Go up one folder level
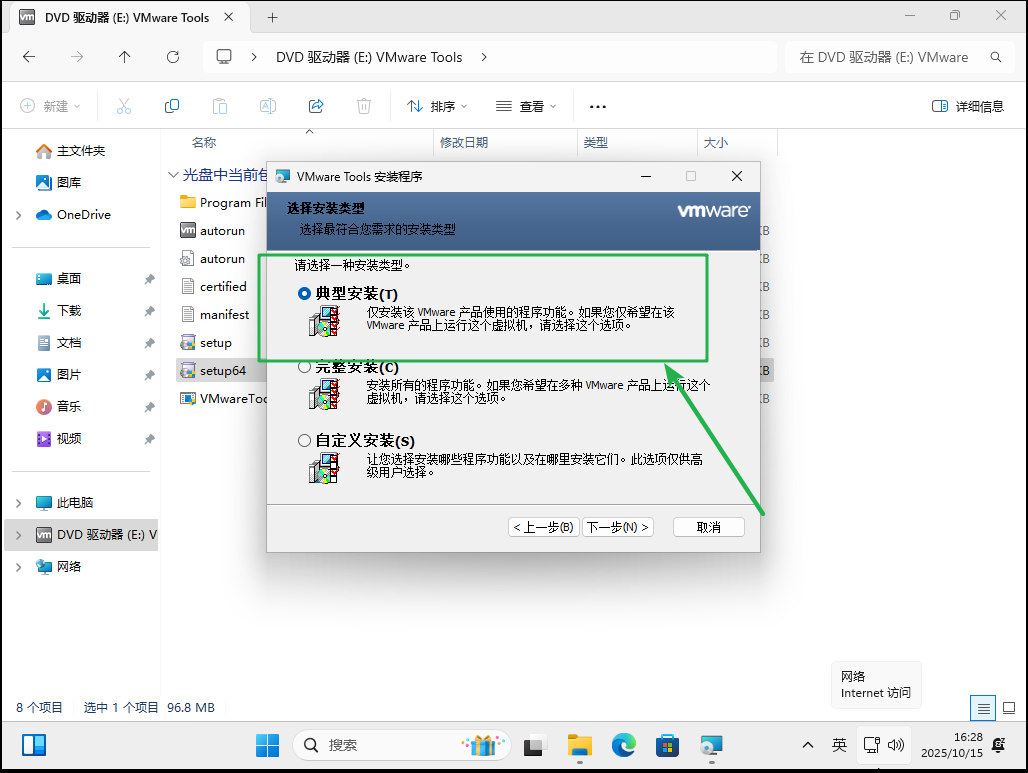This screenshot has height=773, width=1028. pyautogui.click(x=125, y=57)
